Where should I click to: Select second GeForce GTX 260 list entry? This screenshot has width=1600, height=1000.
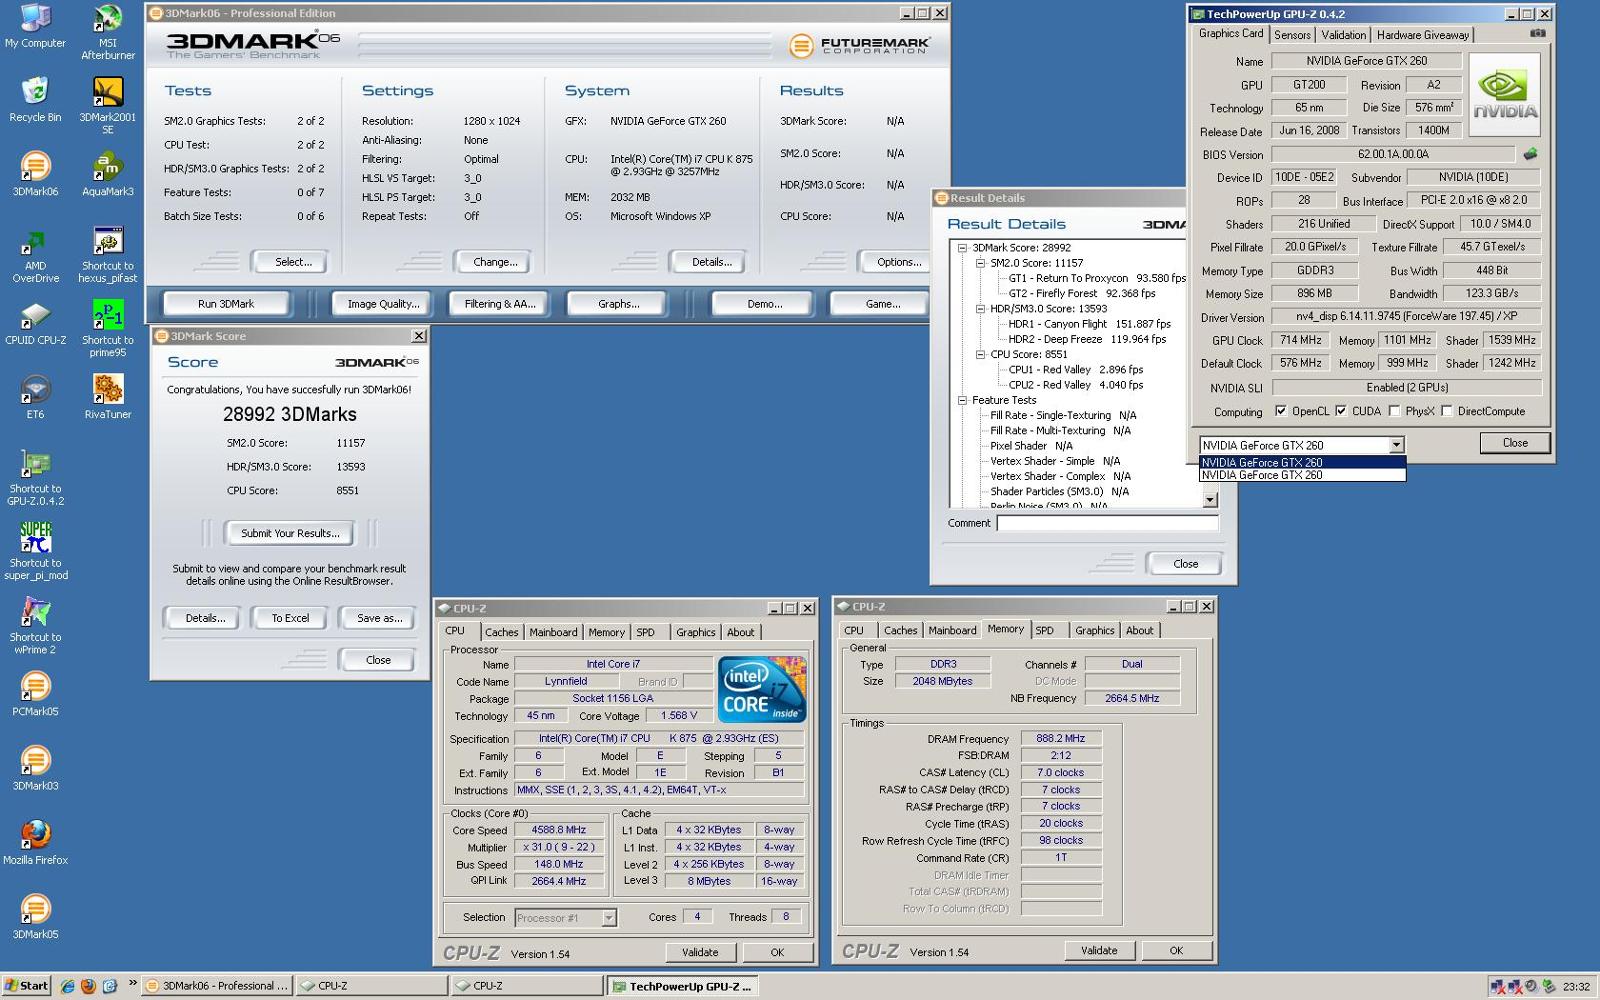(1302, 475)
